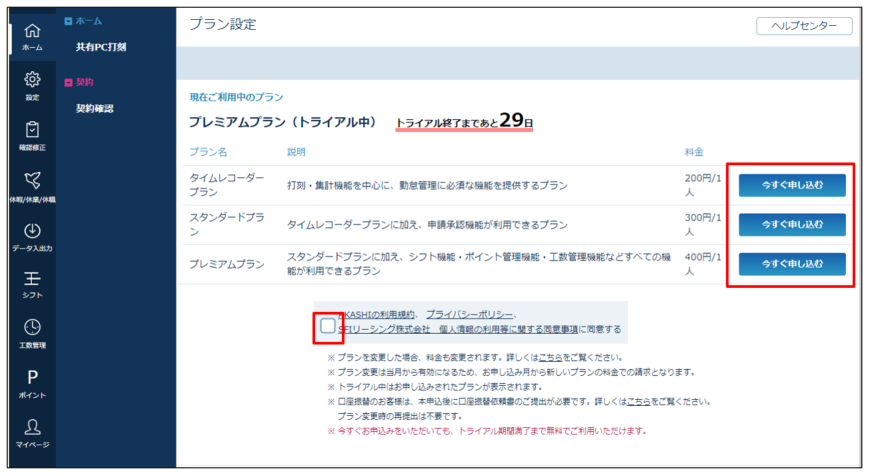The height and width of the screenshot is (476, 869).
Task: Click 今すぐ申し込む for スタンダードプラン
Action: pos(792,224)
